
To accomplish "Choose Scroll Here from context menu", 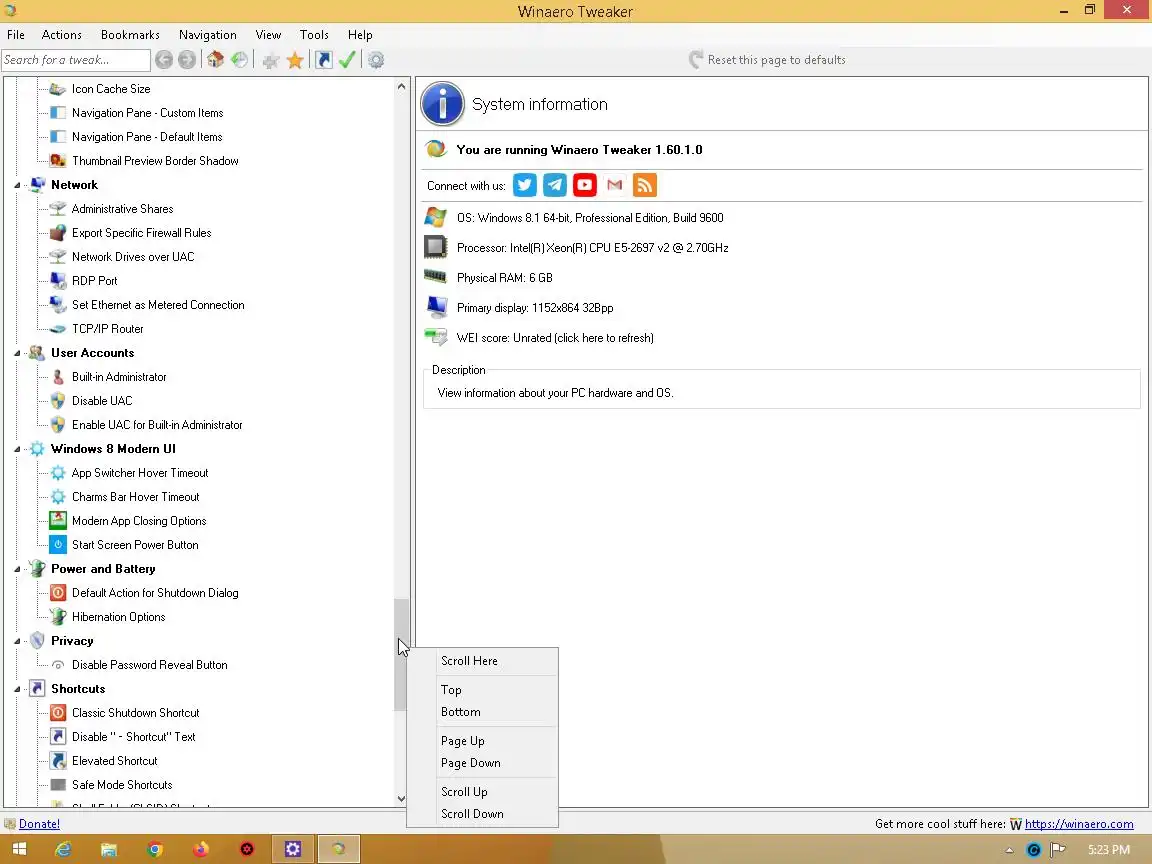I will (483, 661).
